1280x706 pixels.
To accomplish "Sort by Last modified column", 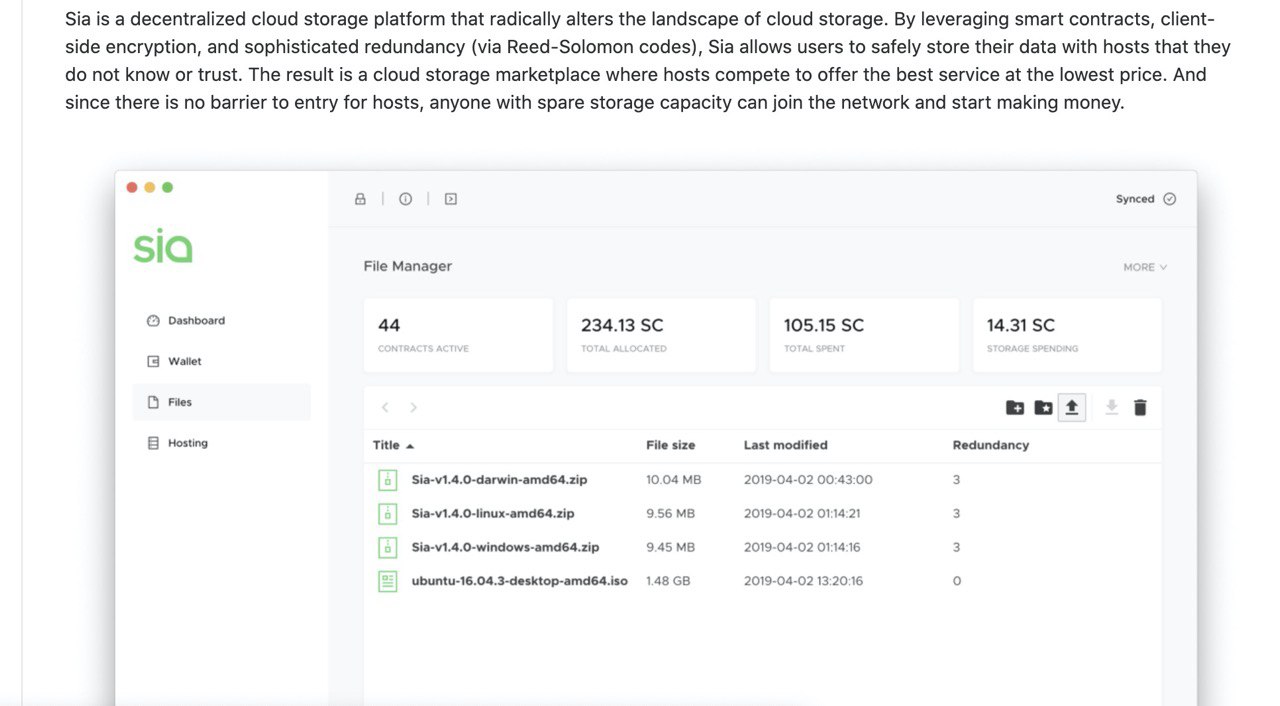I will pyautogui.click(x=786, y=445).
